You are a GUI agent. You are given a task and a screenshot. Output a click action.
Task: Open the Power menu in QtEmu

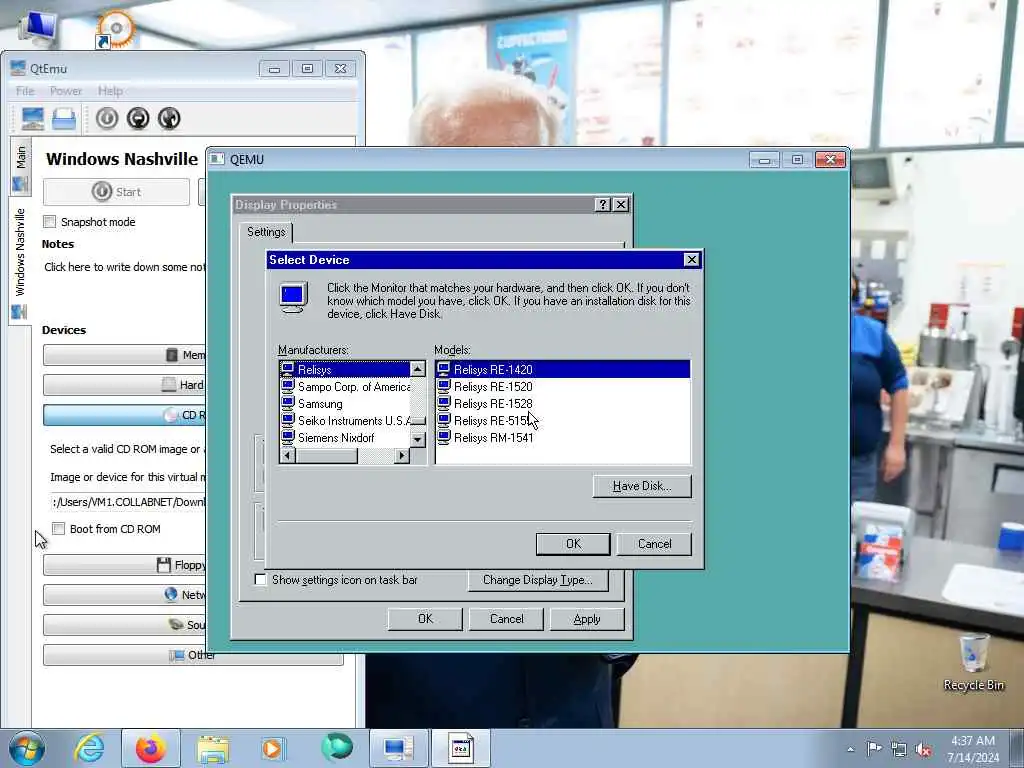[66, 91]
